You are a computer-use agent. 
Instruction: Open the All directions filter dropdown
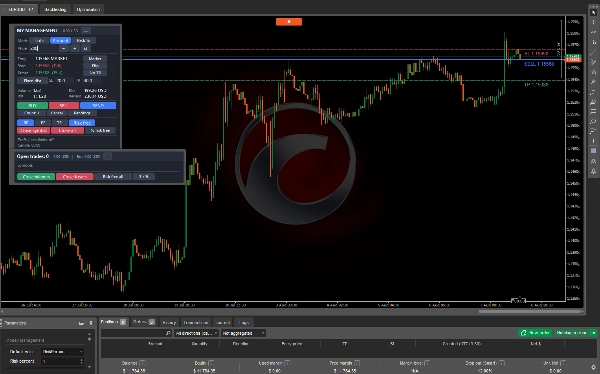point(197,333)
